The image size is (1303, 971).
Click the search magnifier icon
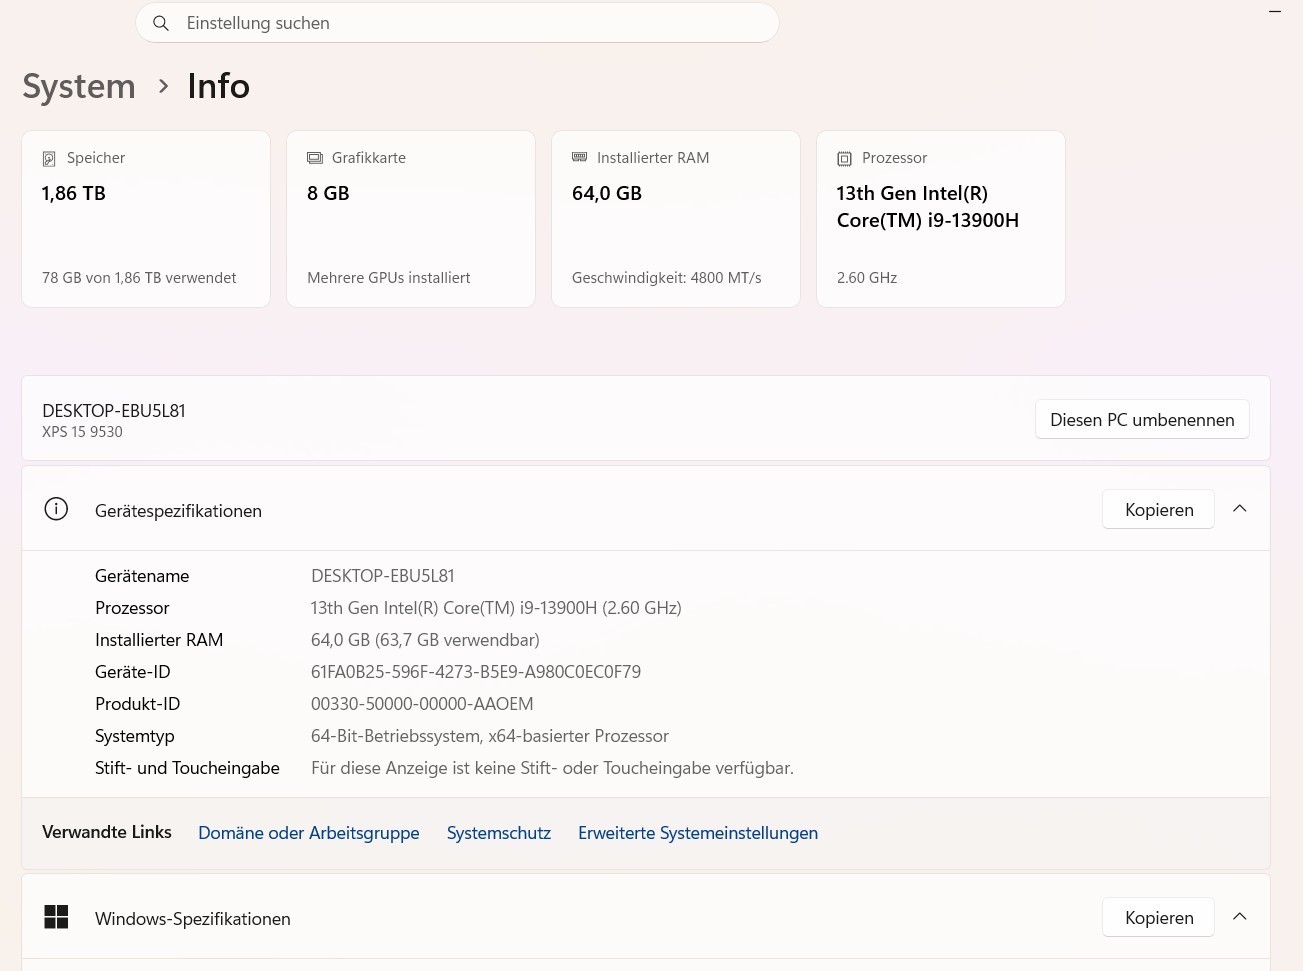[x=161, y=23]
